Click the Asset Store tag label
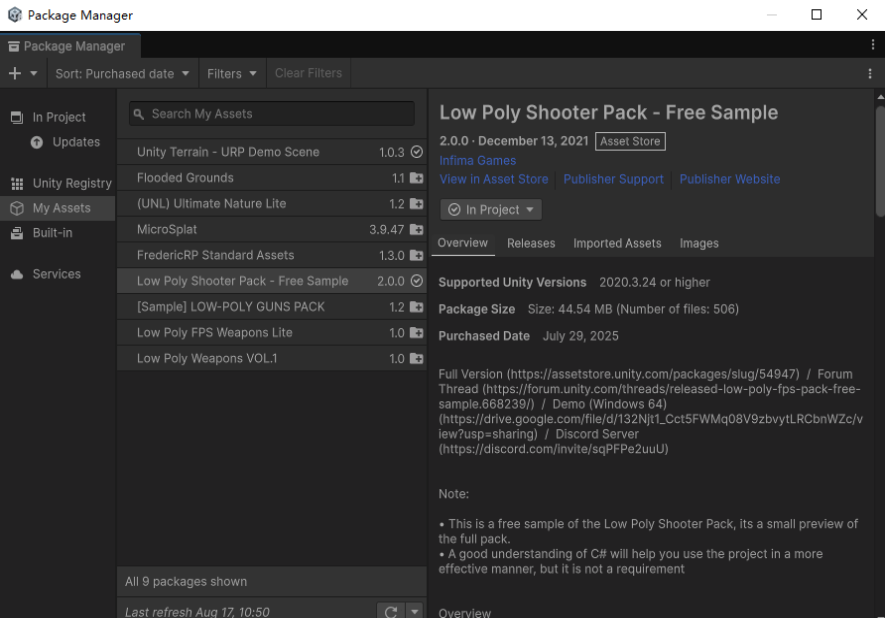886x619 pixels. coord(630,141)
